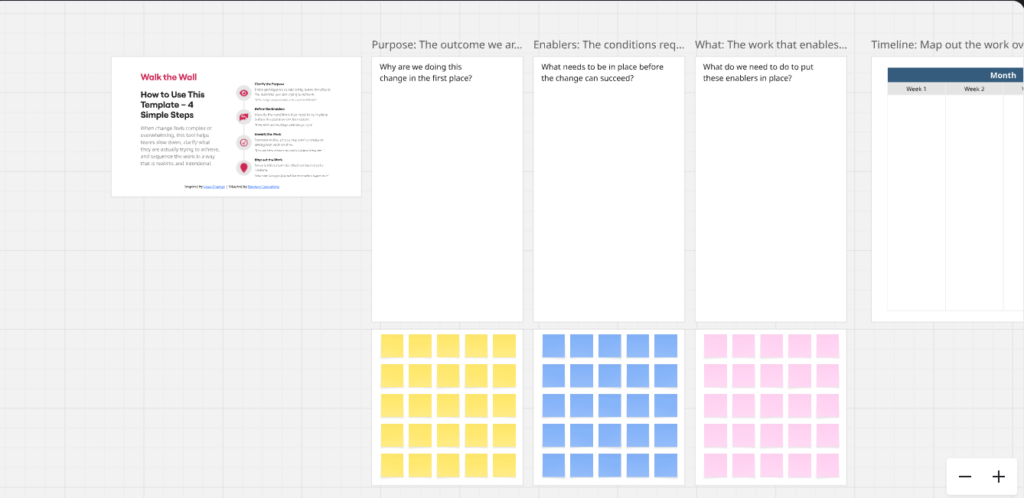Viewport: 1024px width, 498px height.
Task: Click the zoom out minus button
Action: point(965,477)
